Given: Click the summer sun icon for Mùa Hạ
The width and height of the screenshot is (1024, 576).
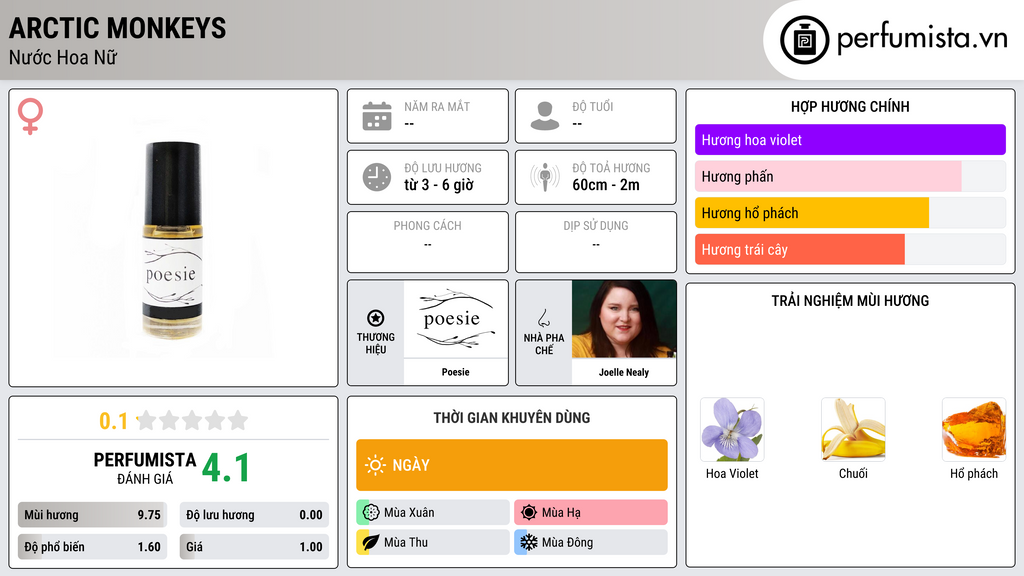Looking at the screenshot, I should pyautogui.click(x=529, y=513).
